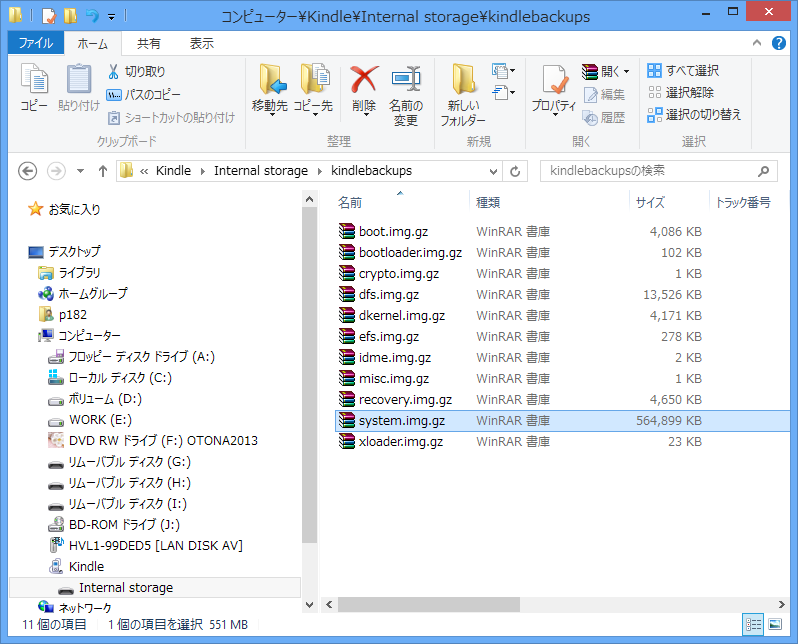Click the red X Delete icon
Screen dimensions: 798x644
click(364, 80)
